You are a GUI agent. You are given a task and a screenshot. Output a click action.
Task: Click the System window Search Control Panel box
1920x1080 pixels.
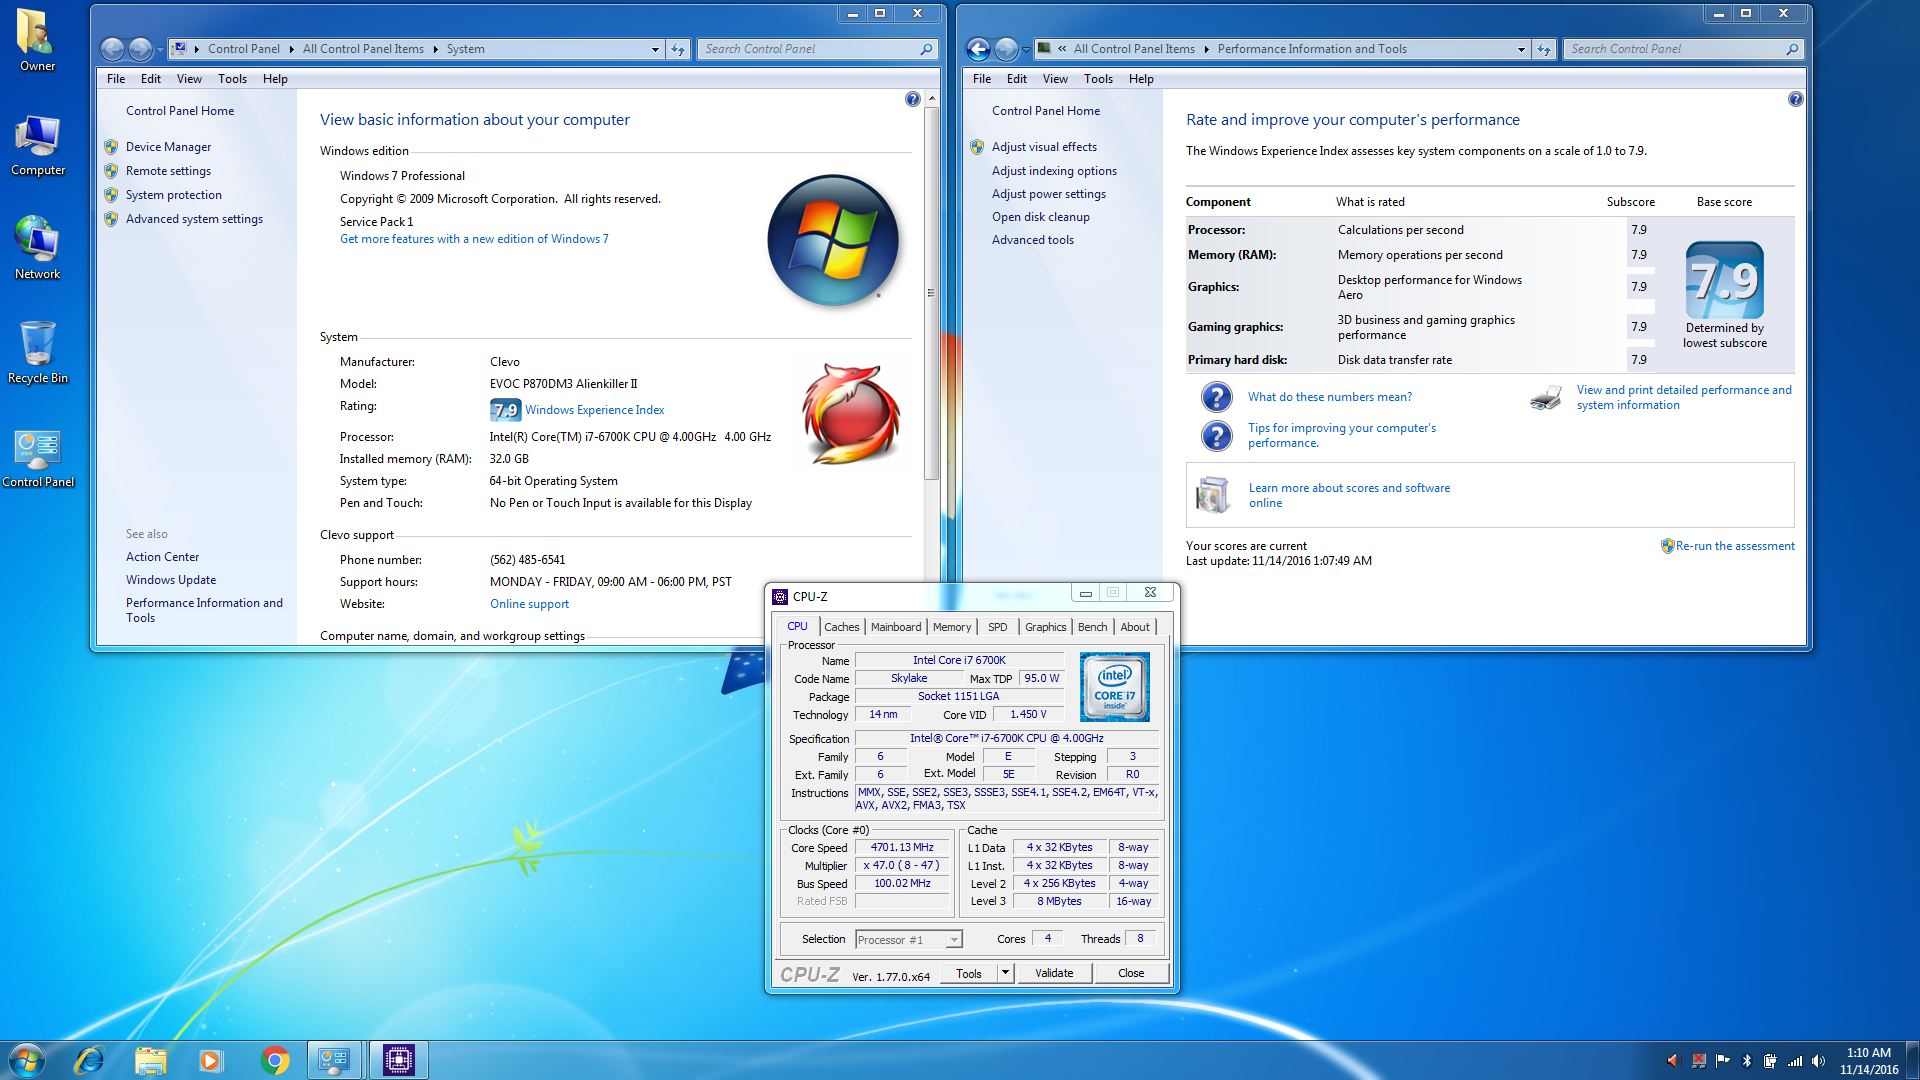(x=817, y=49)
